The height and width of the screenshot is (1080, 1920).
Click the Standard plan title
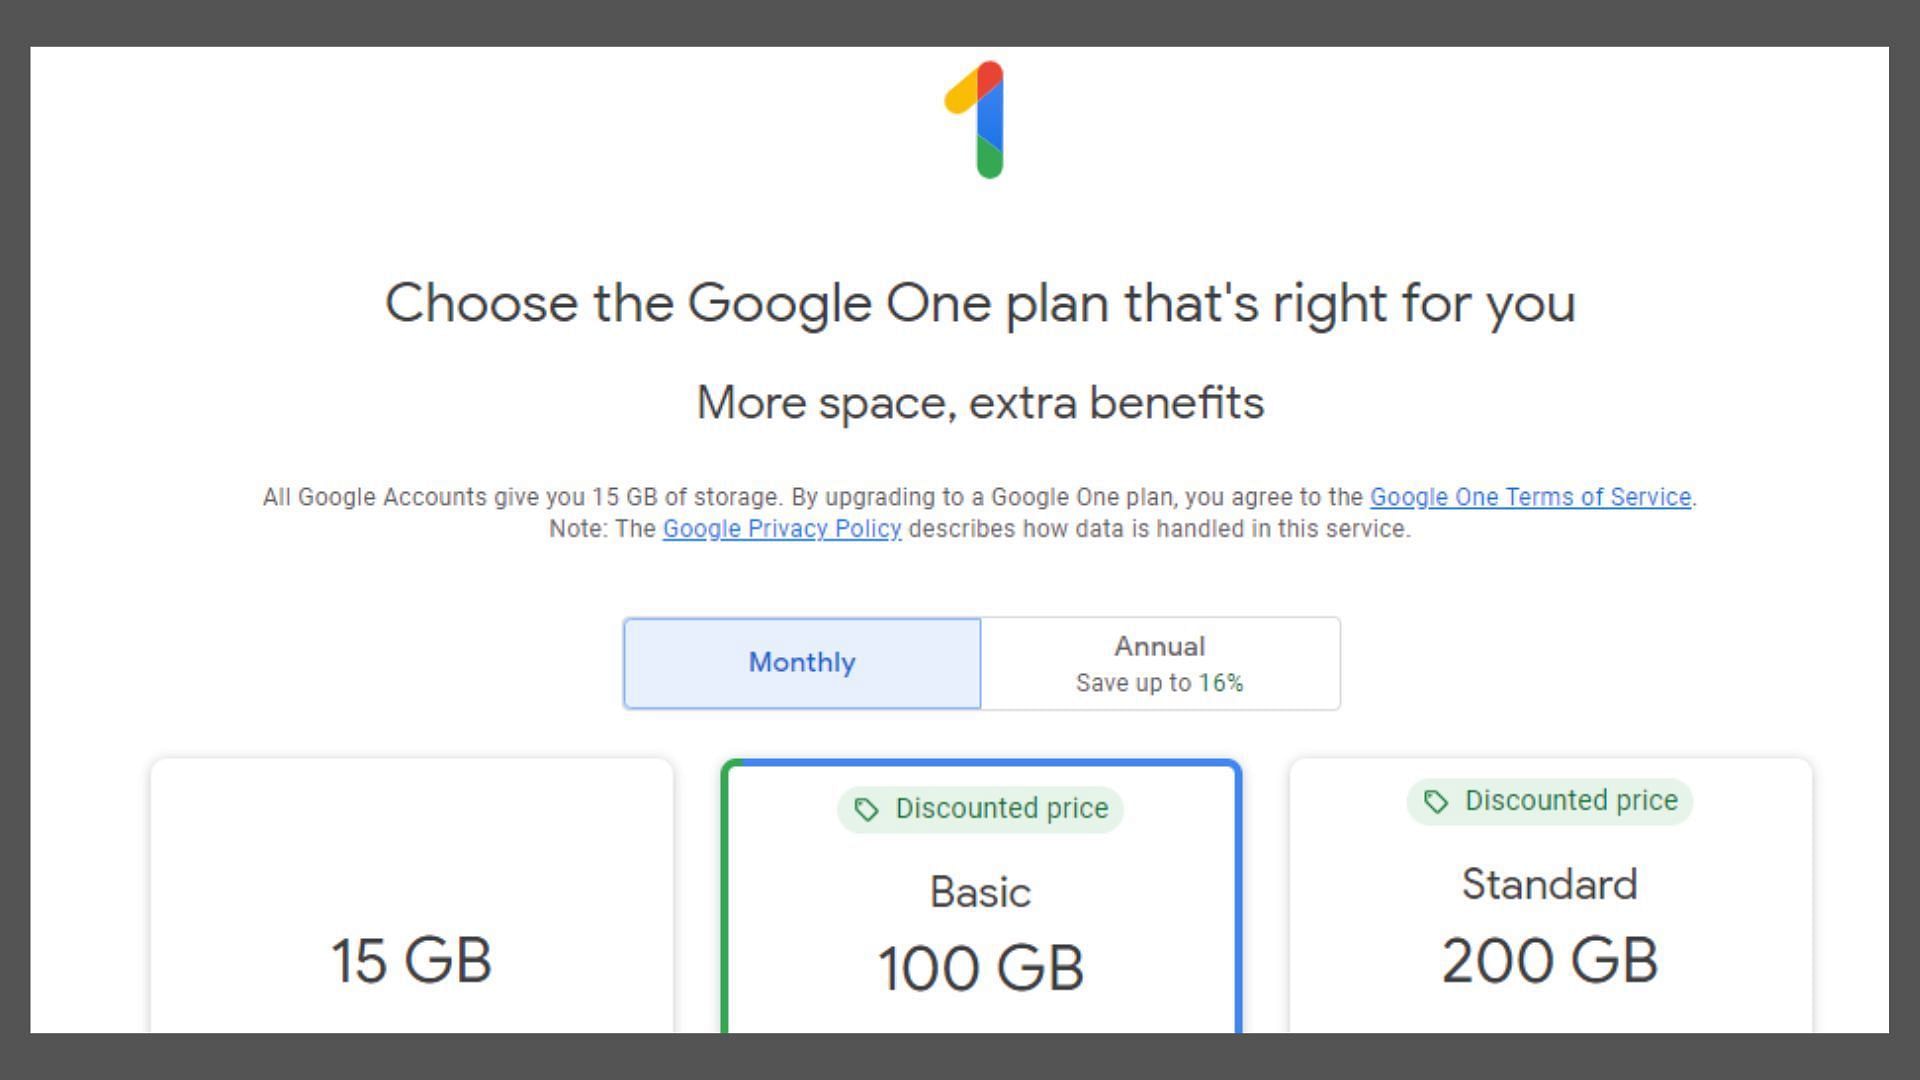coord(1549,884)
